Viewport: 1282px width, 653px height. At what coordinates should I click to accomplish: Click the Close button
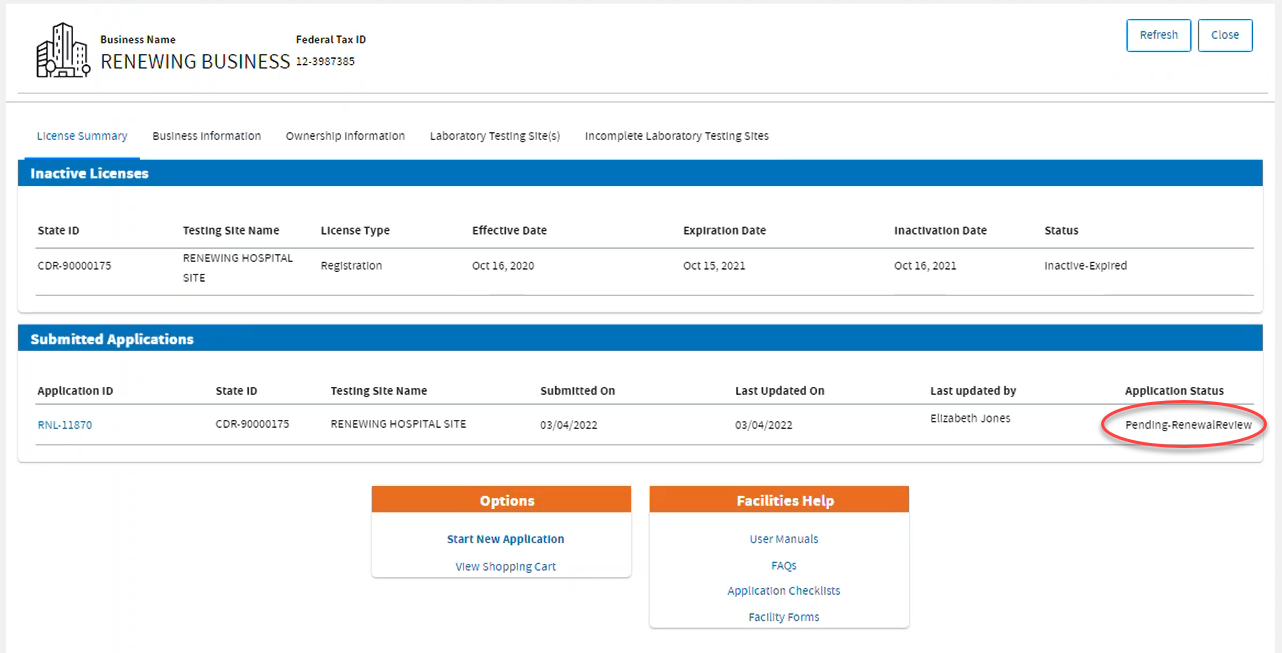click(1225, 34)
